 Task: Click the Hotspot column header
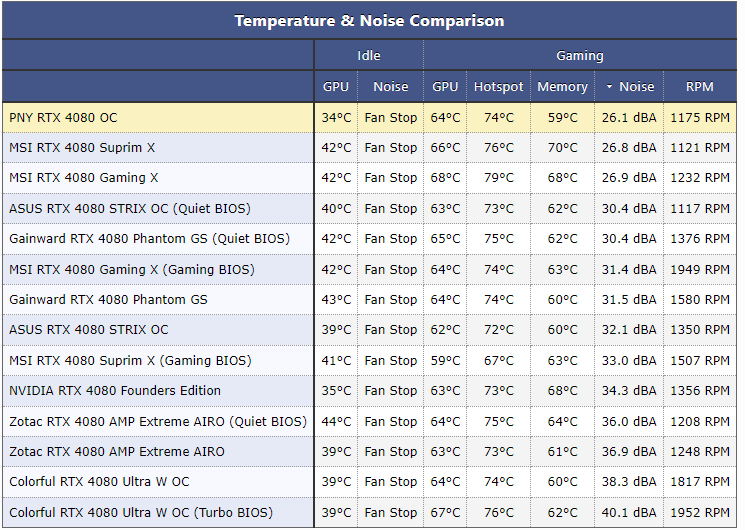pyautogui.click(x=498, y=87)
